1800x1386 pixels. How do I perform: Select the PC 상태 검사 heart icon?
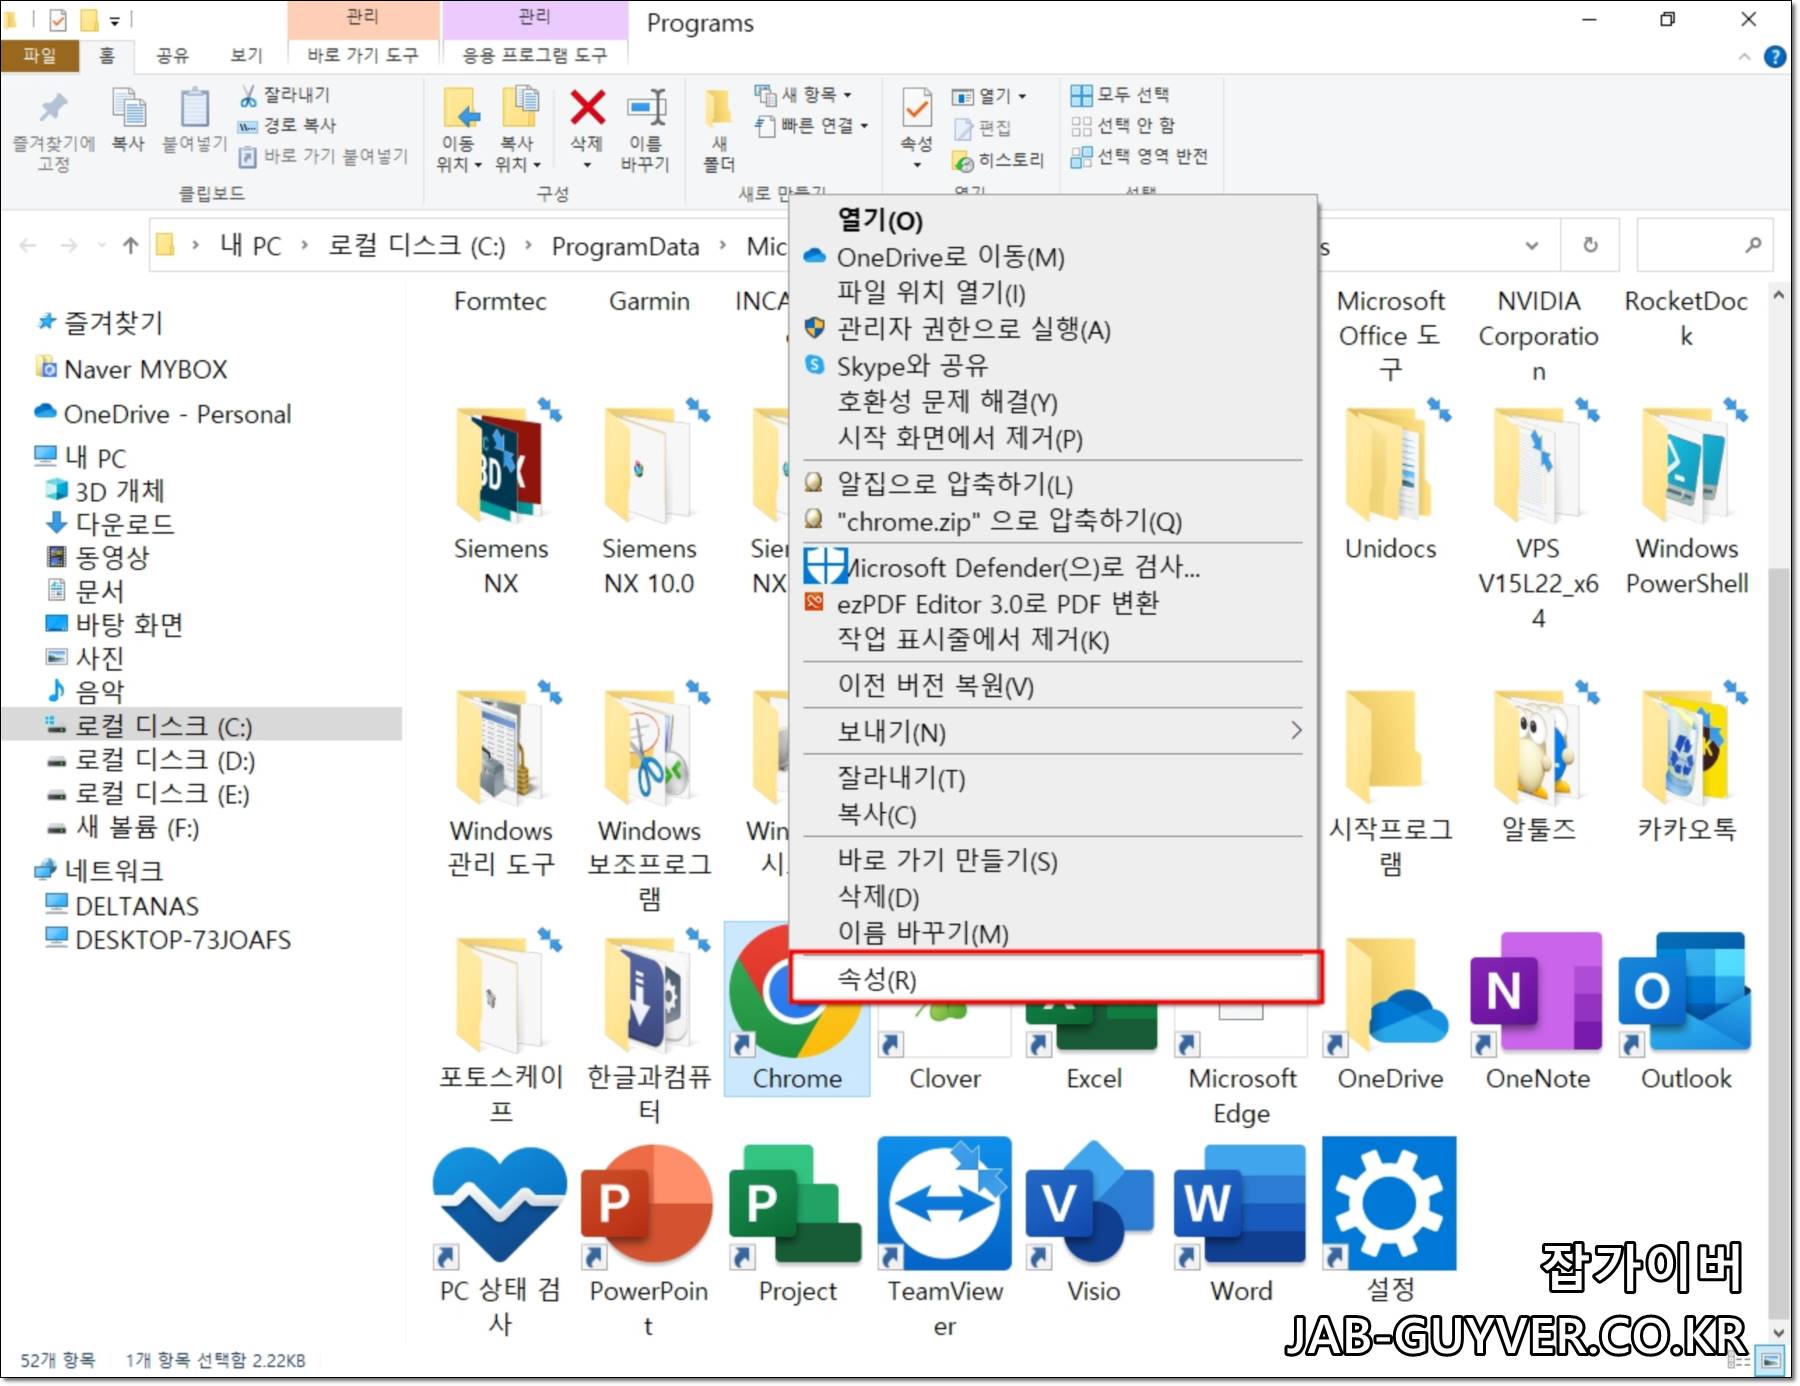[x=499, y=1206]
